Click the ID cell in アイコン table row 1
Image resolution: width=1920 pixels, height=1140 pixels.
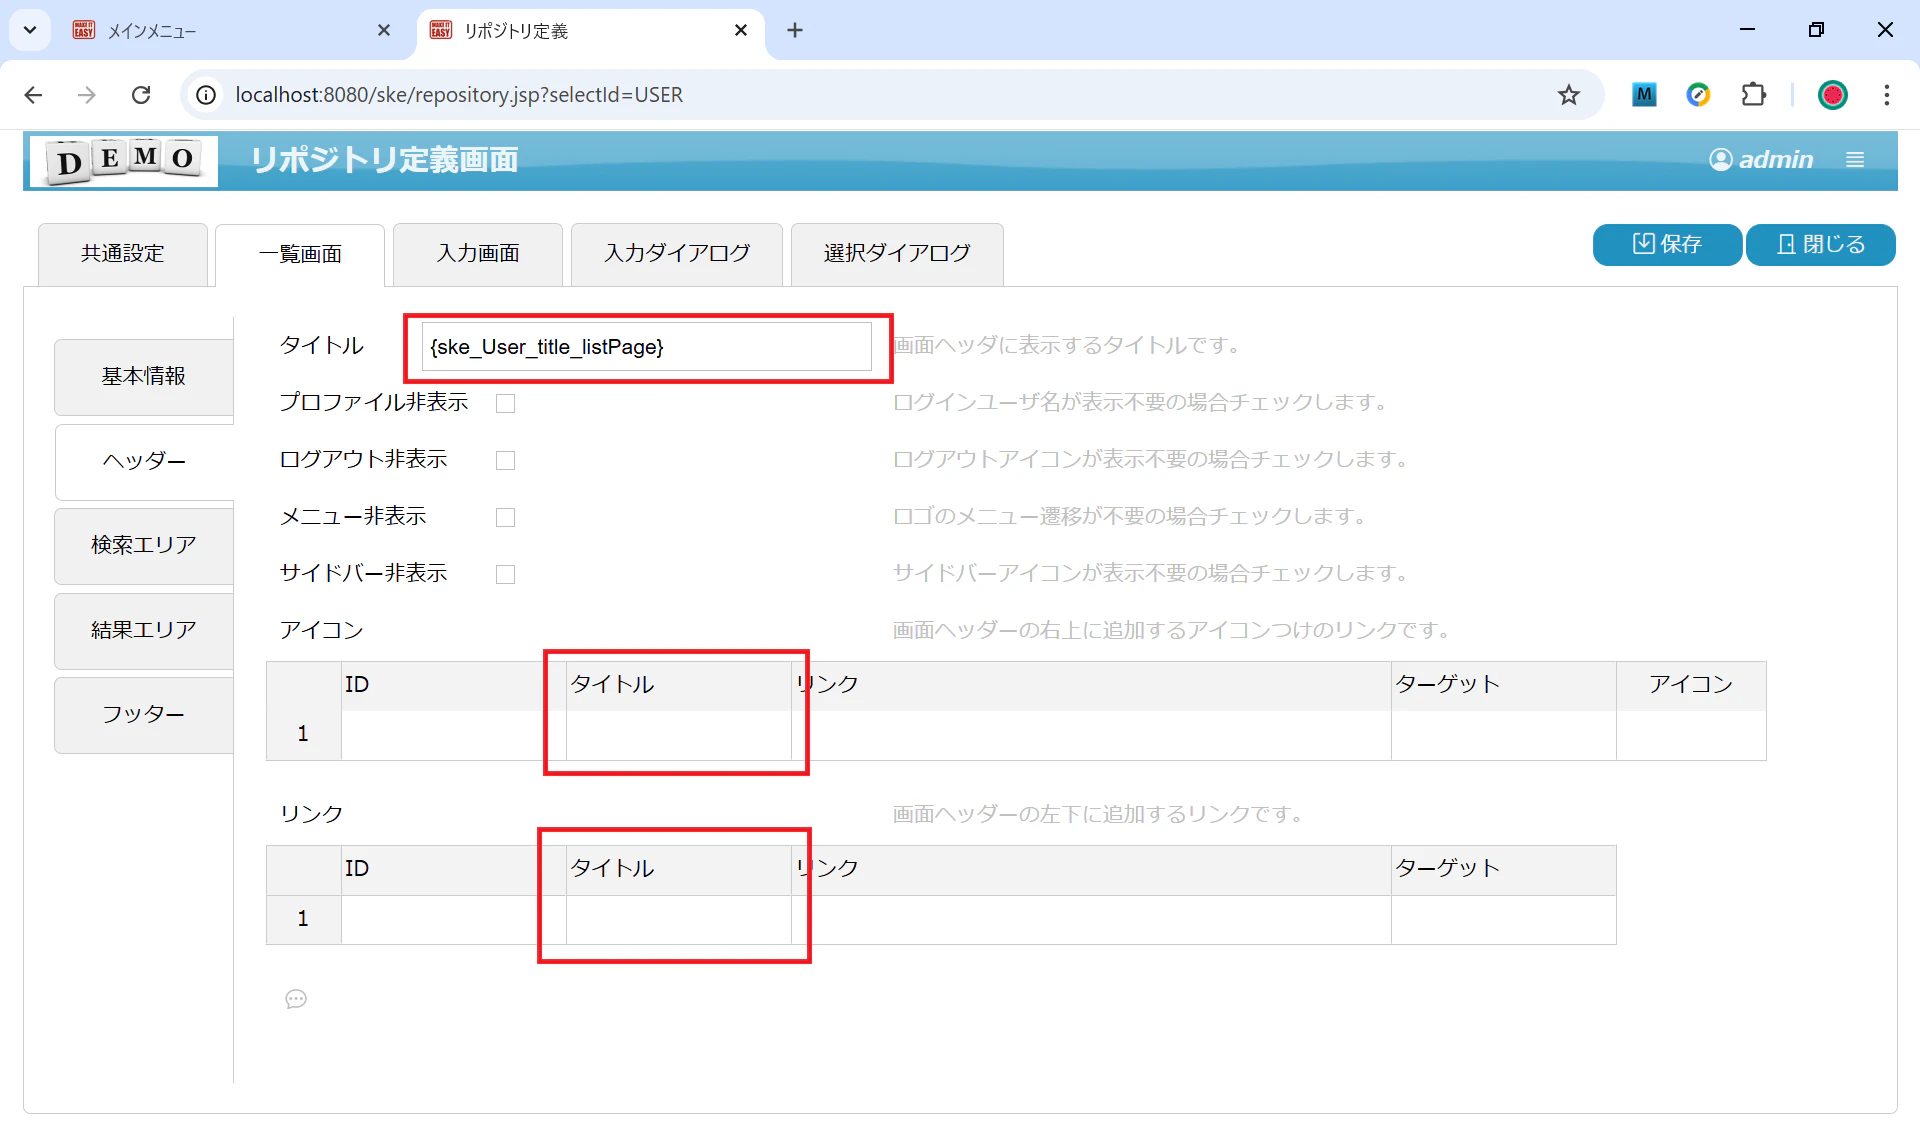coord(453,735)
